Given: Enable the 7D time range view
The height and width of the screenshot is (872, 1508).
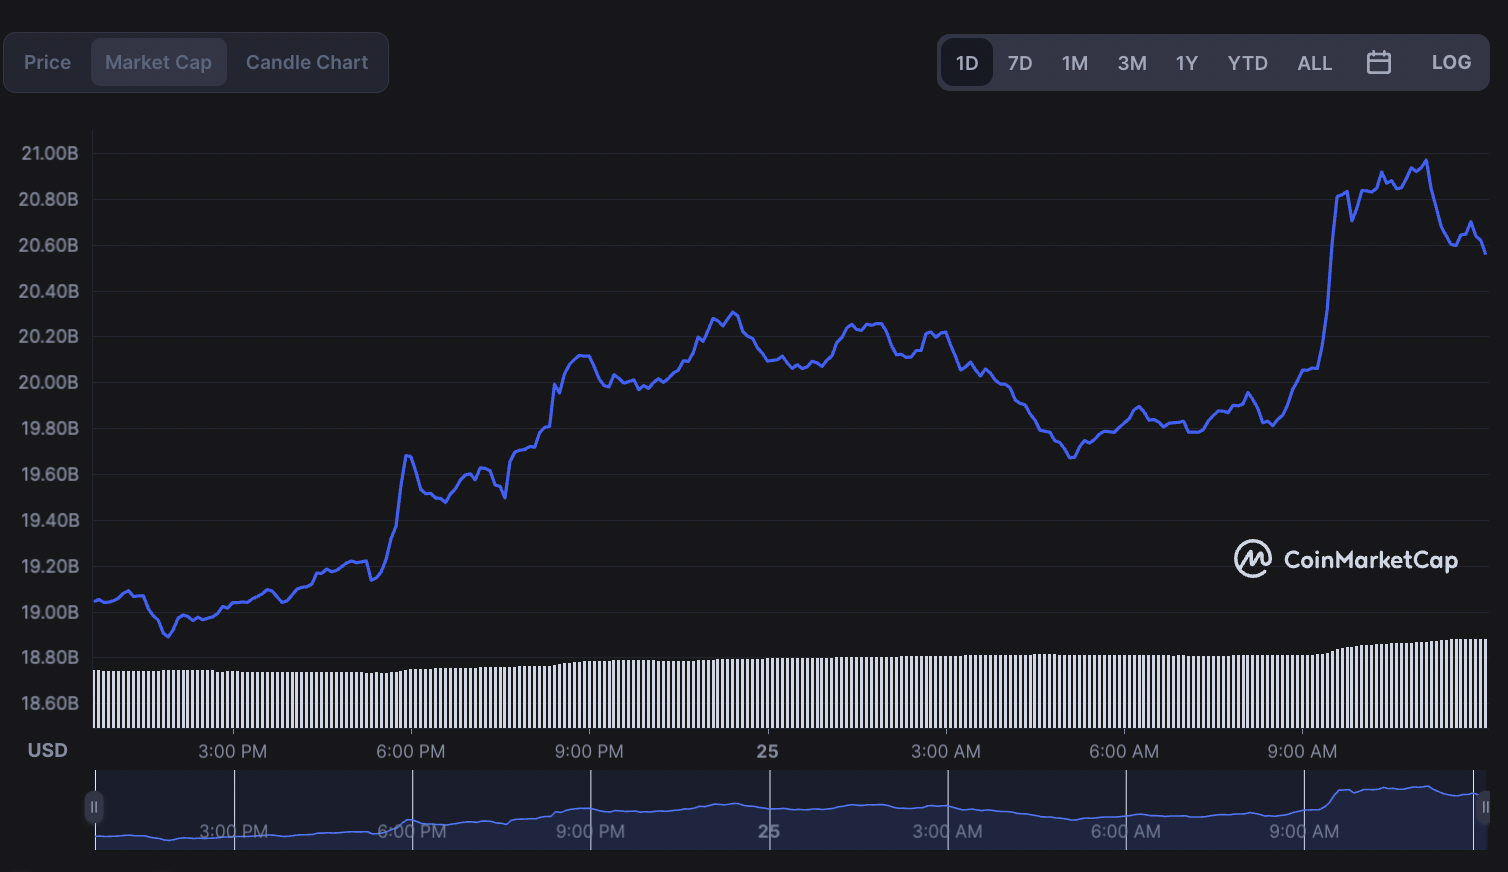Looking at the screenshot, I should 1020,62.
